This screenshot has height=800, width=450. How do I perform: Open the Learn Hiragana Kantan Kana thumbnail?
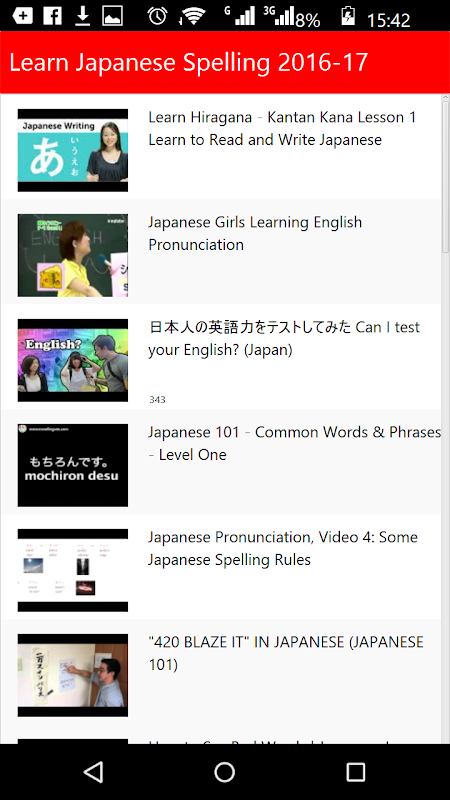pos(73,150)
